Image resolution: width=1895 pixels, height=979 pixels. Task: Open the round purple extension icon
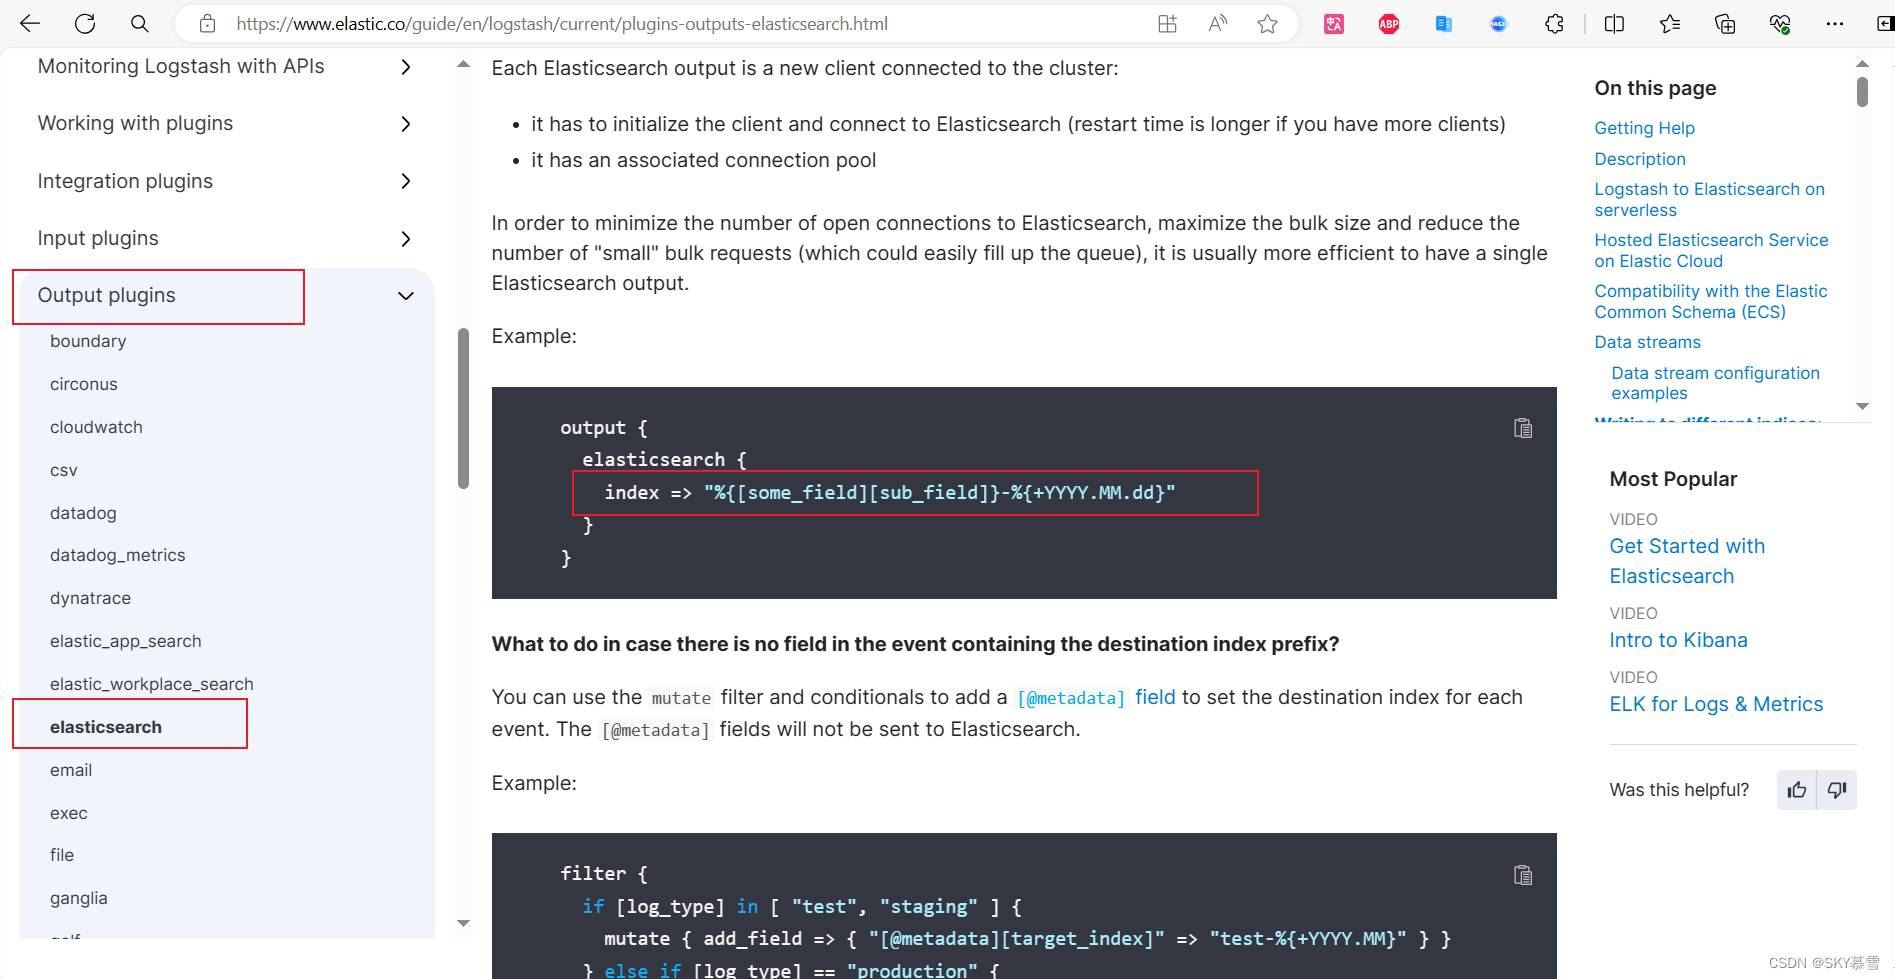[x=1498, y=24]
